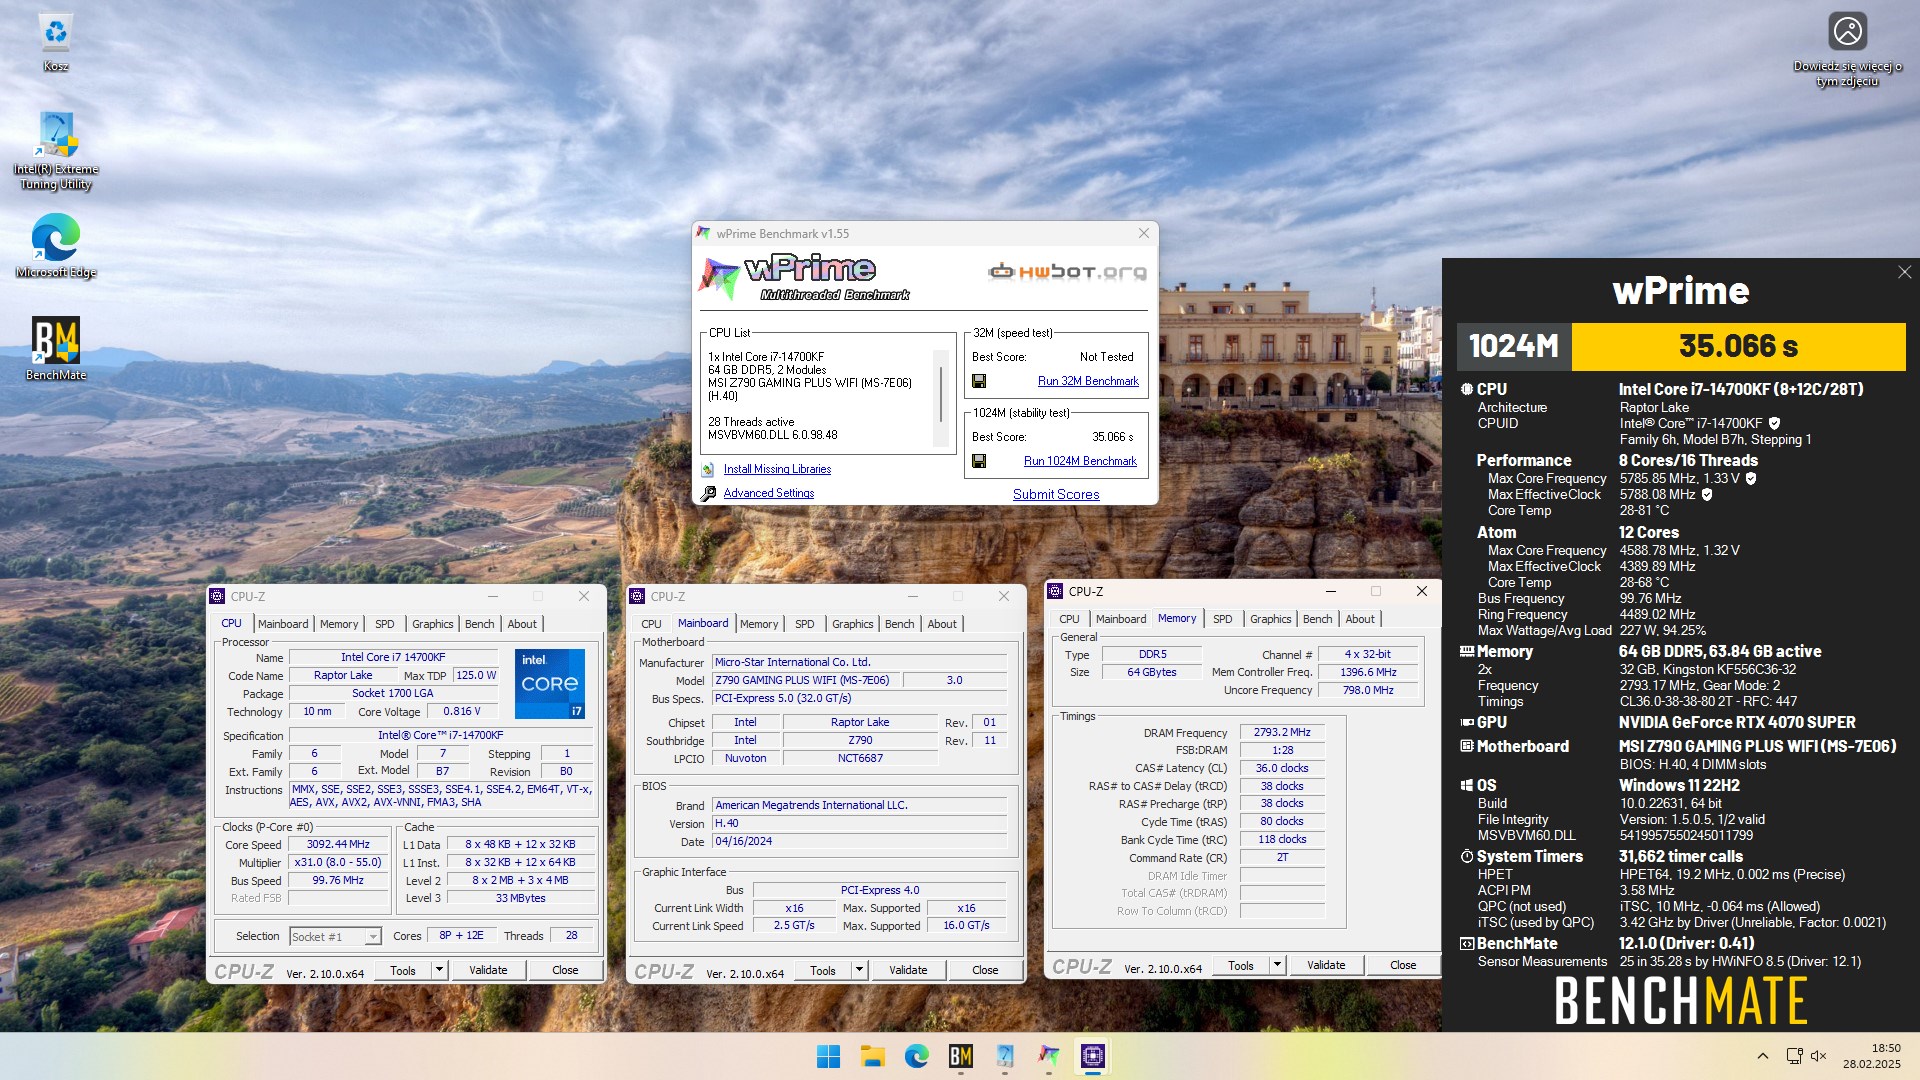Open the Socket #1 selection dropdown
This screenshot has width=1920, height=1080.
click(x=335, y=937)
